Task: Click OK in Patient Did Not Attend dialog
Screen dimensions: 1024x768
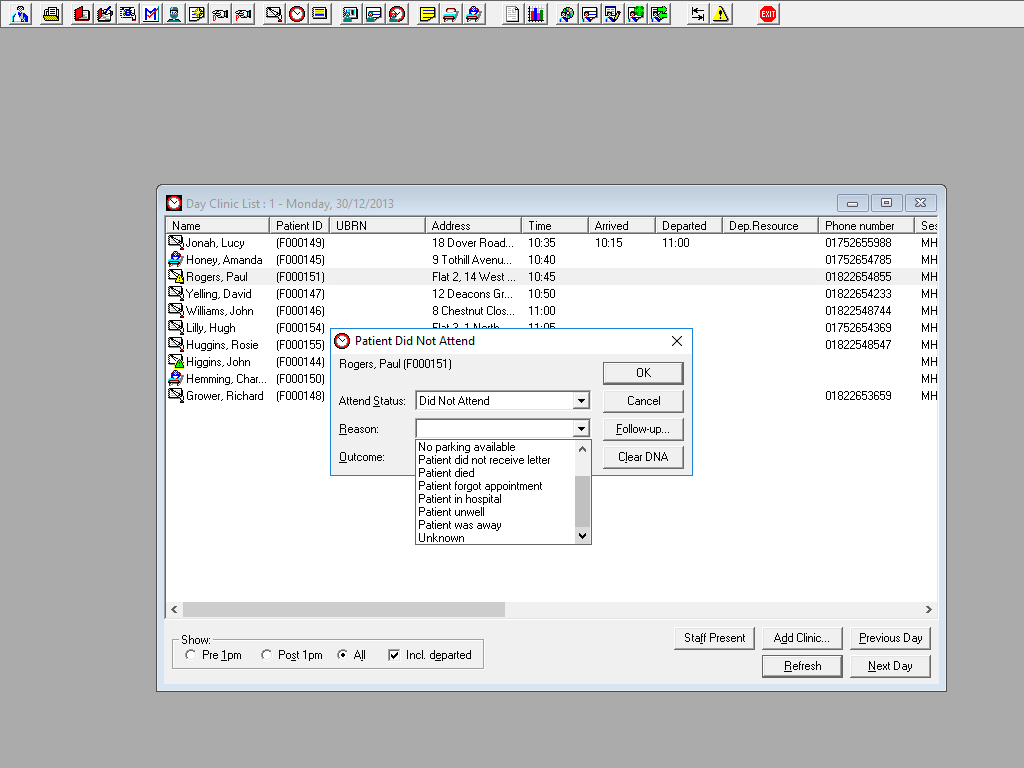Action: [x=643, y=373]
